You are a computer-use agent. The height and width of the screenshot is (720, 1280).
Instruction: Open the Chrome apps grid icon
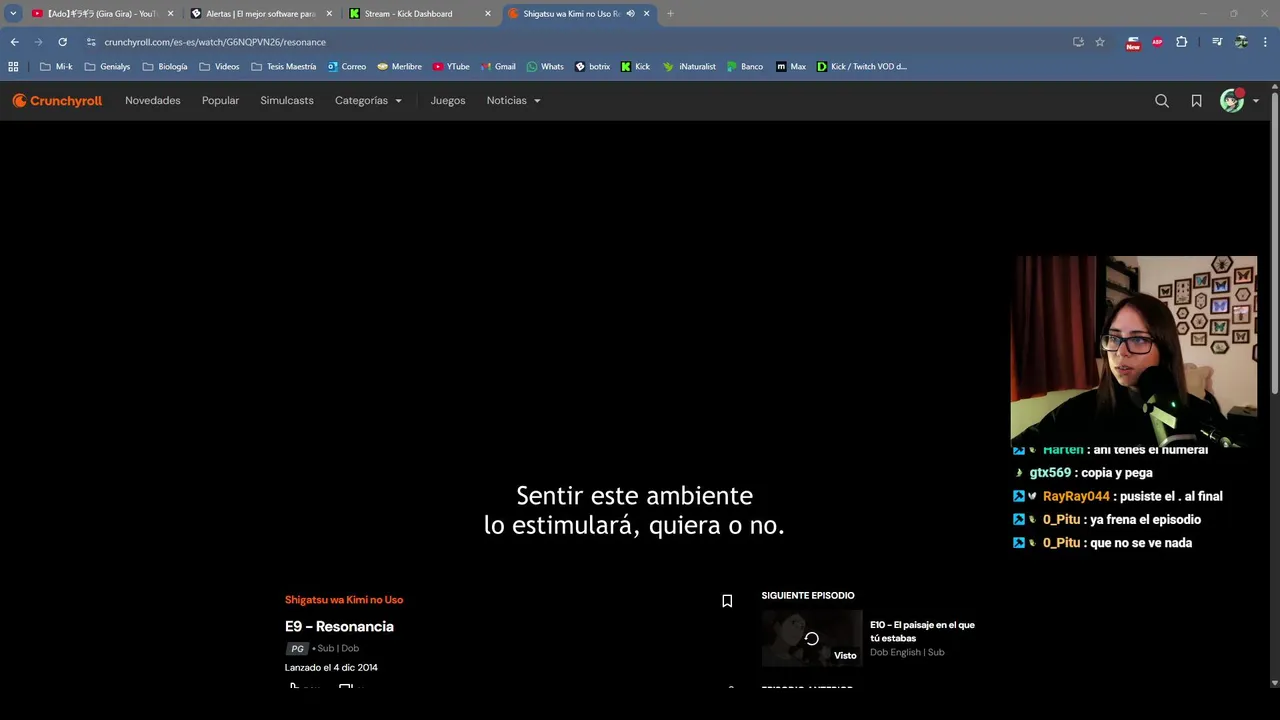(x=13, y=67)
